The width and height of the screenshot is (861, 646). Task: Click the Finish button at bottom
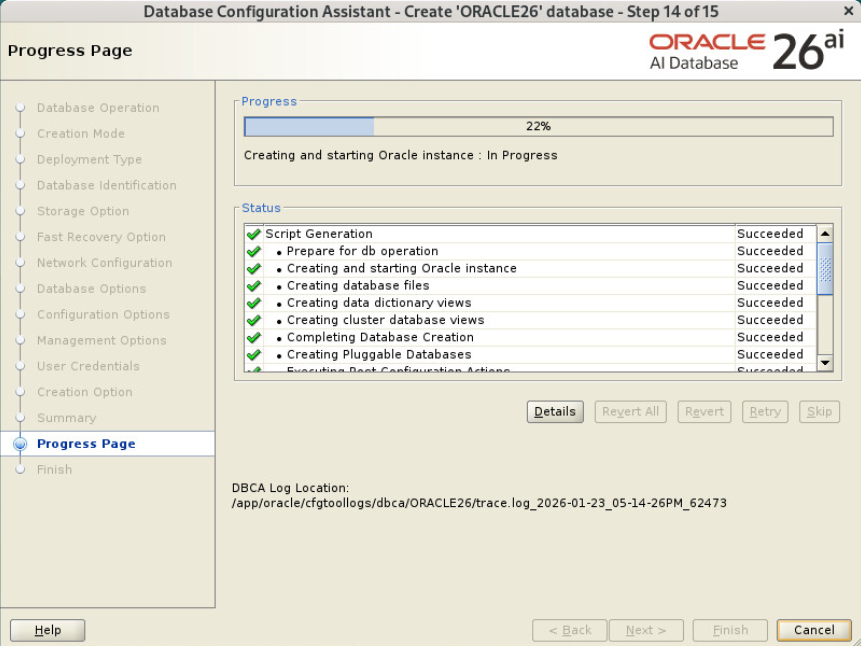730,630
